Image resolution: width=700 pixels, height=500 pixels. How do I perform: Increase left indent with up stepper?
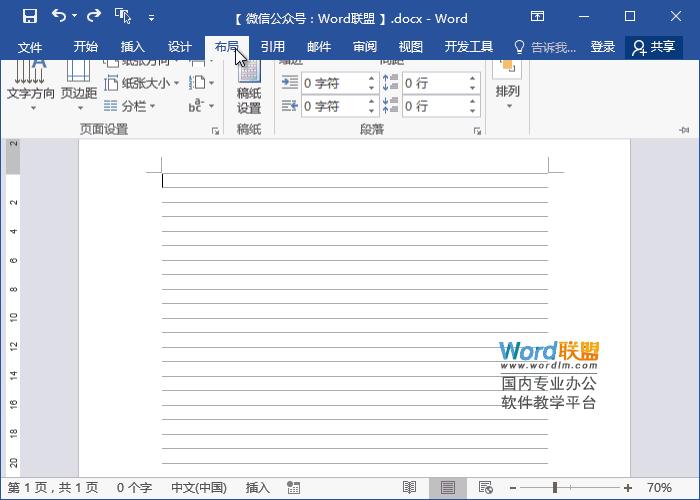371,79
